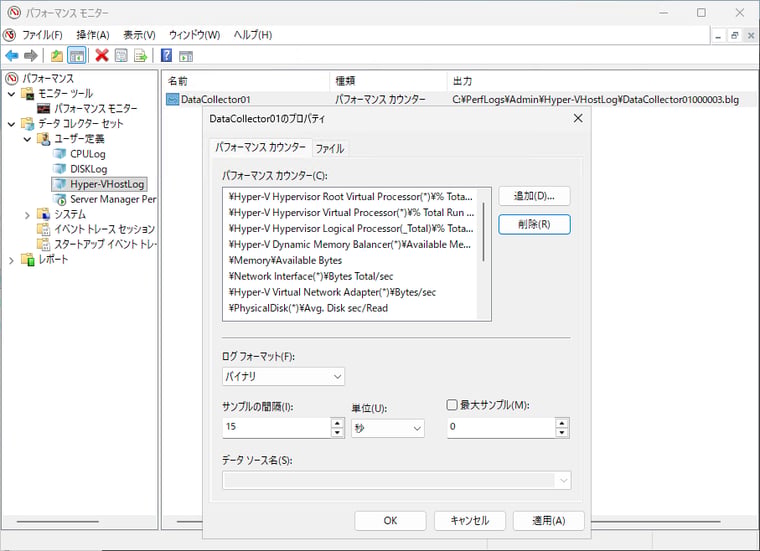The height and width of the screenshot is (551, 760).
Task: Select ¥Network Interface(*)¥Bytes Total/sec counter
Action: click(311, 276)
